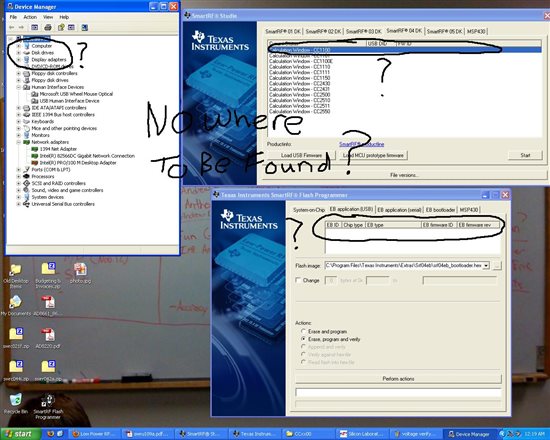Click the EB firmware ID column header

tap(438, 225)
